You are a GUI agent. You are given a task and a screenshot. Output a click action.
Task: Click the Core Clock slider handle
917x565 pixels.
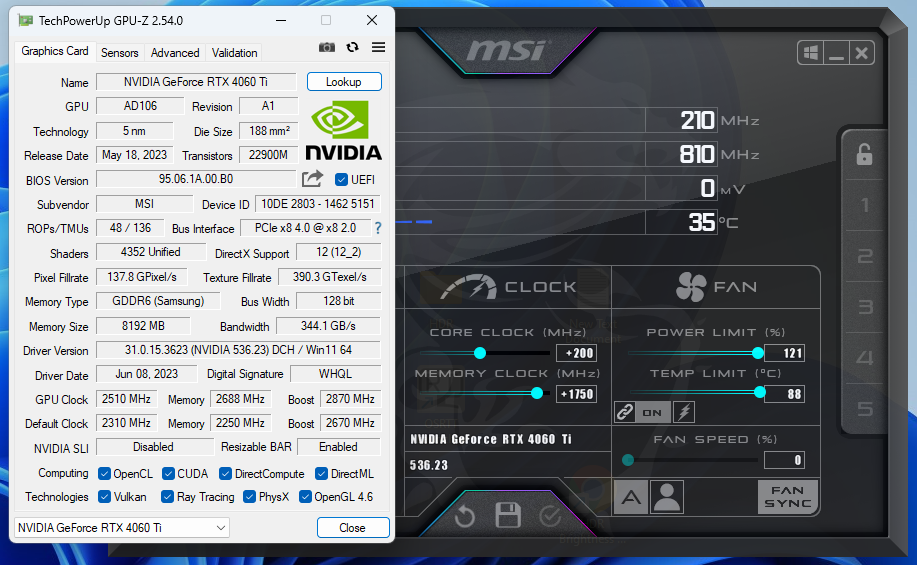pos(480,353)
